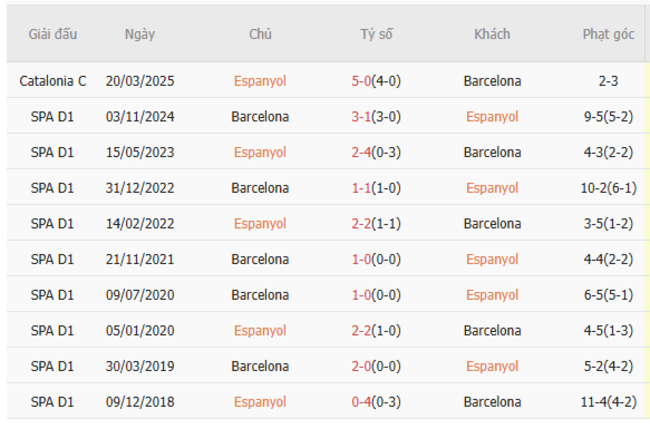This screenshot has width=650, height=429.
Task: Click Barcelona home team on 09/07/2020
Action: 260,295
